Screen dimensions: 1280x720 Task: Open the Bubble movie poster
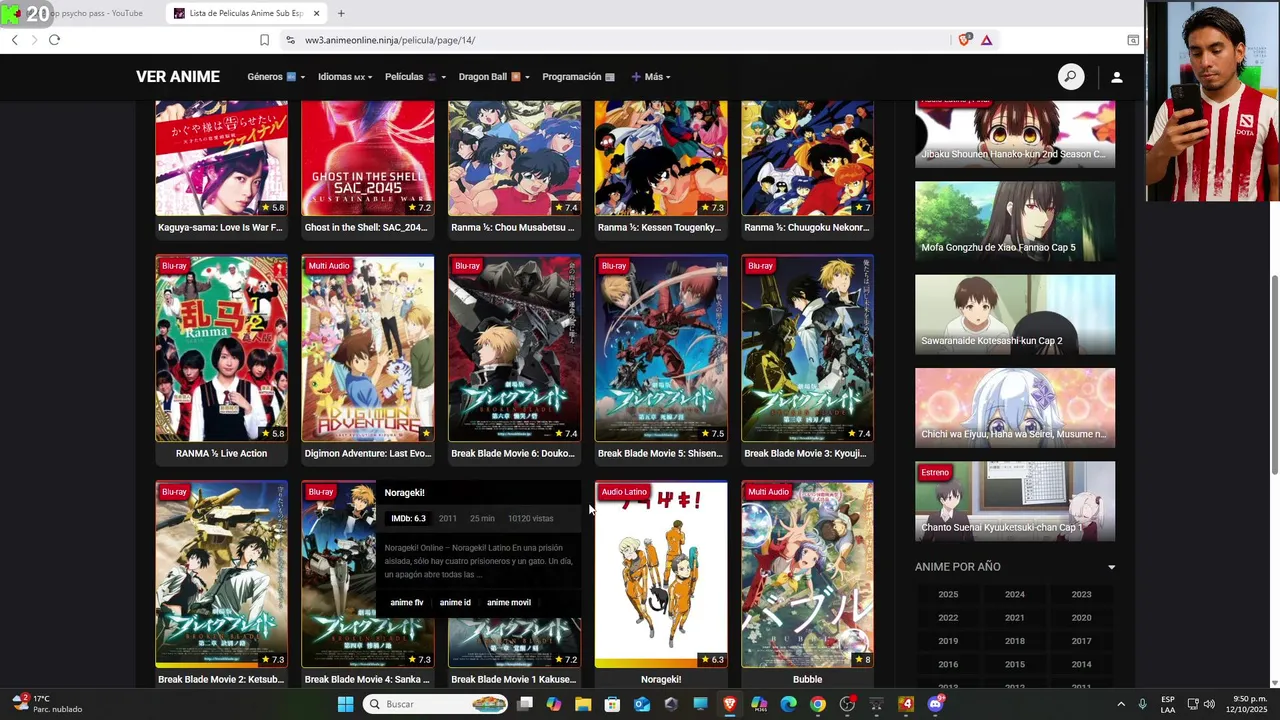point(807,574)
